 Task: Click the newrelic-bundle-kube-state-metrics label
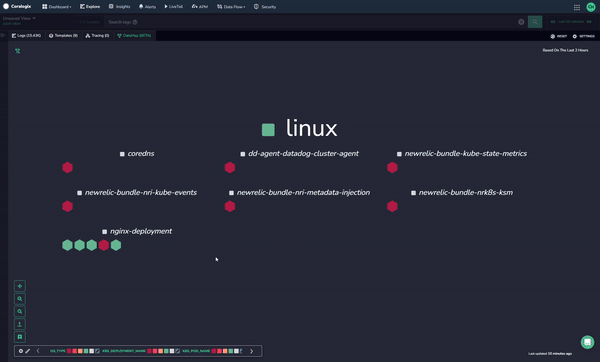466,153
